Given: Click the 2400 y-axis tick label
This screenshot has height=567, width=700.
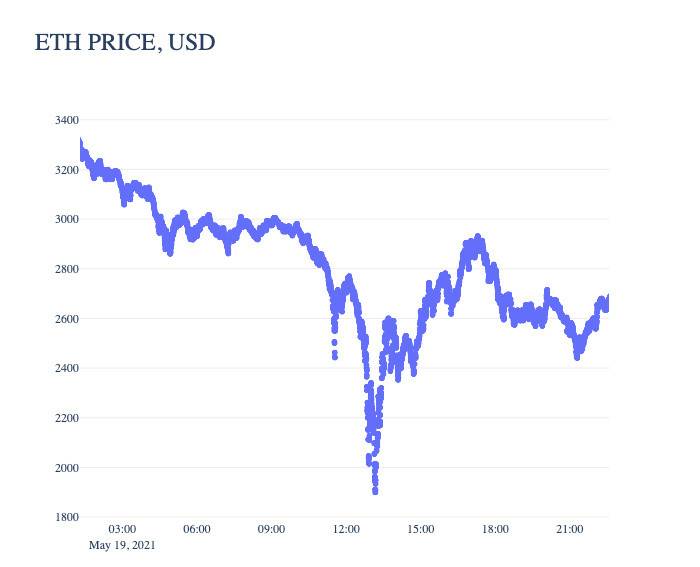Looking at the screenshot, I should point(67,368).
